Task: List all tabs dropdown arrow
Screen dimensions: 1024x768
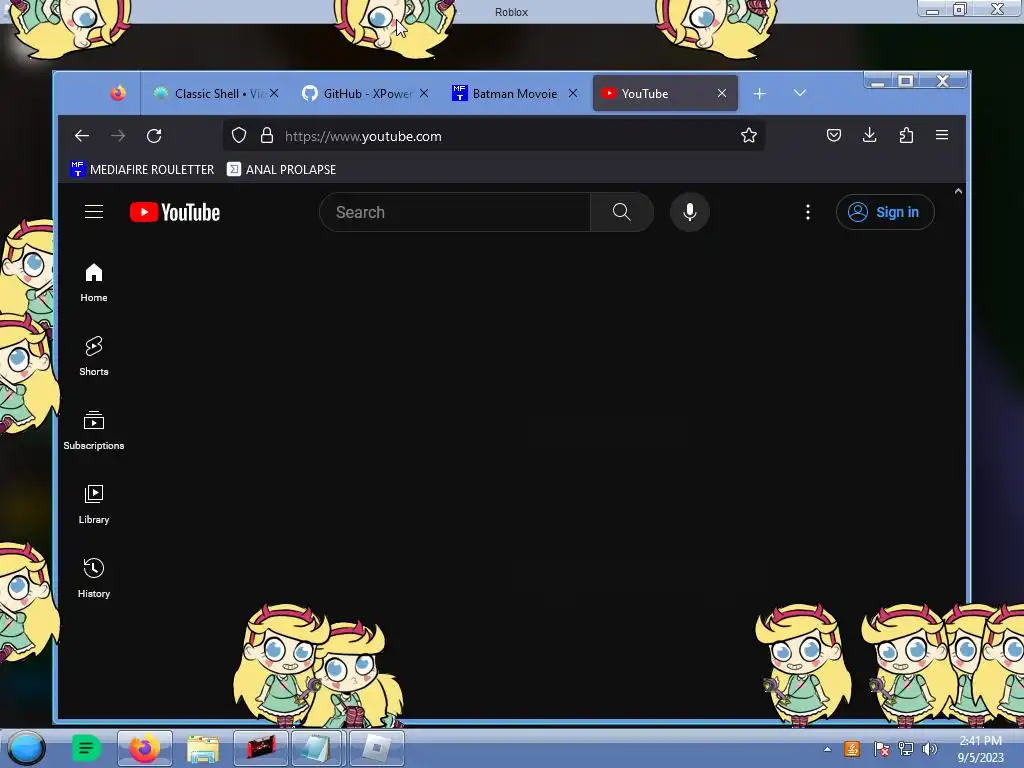Action: (x=800, y=93)
